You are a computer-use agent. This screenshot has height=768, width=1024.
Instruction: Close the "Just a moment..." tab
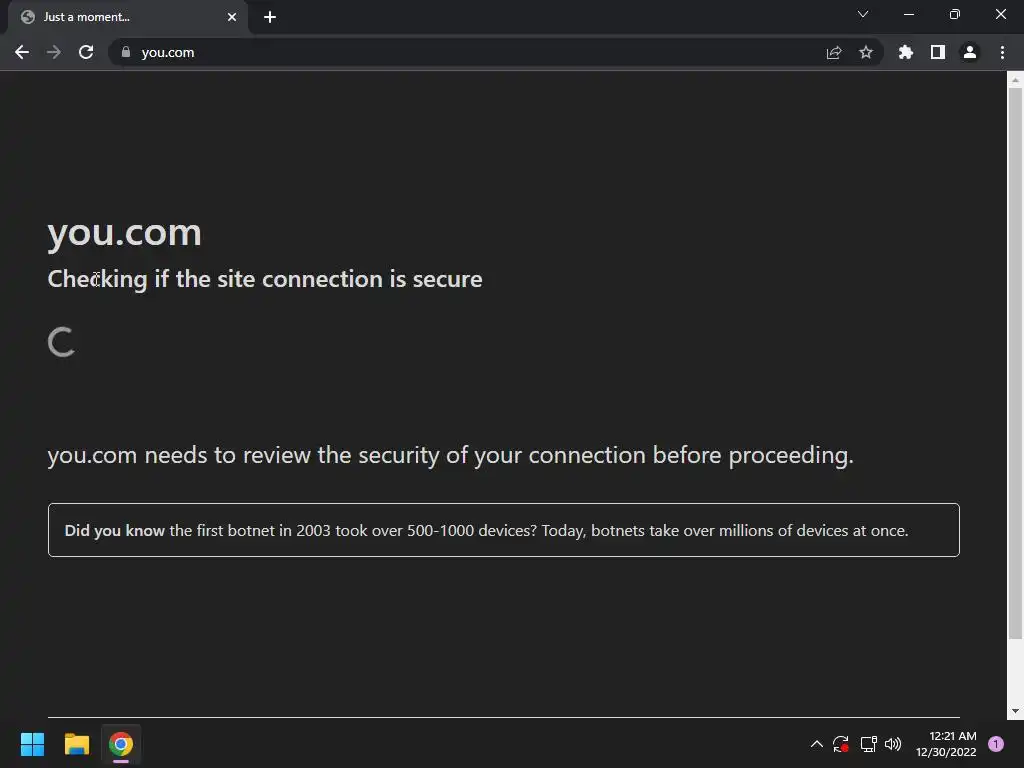(x=232, y=17)
